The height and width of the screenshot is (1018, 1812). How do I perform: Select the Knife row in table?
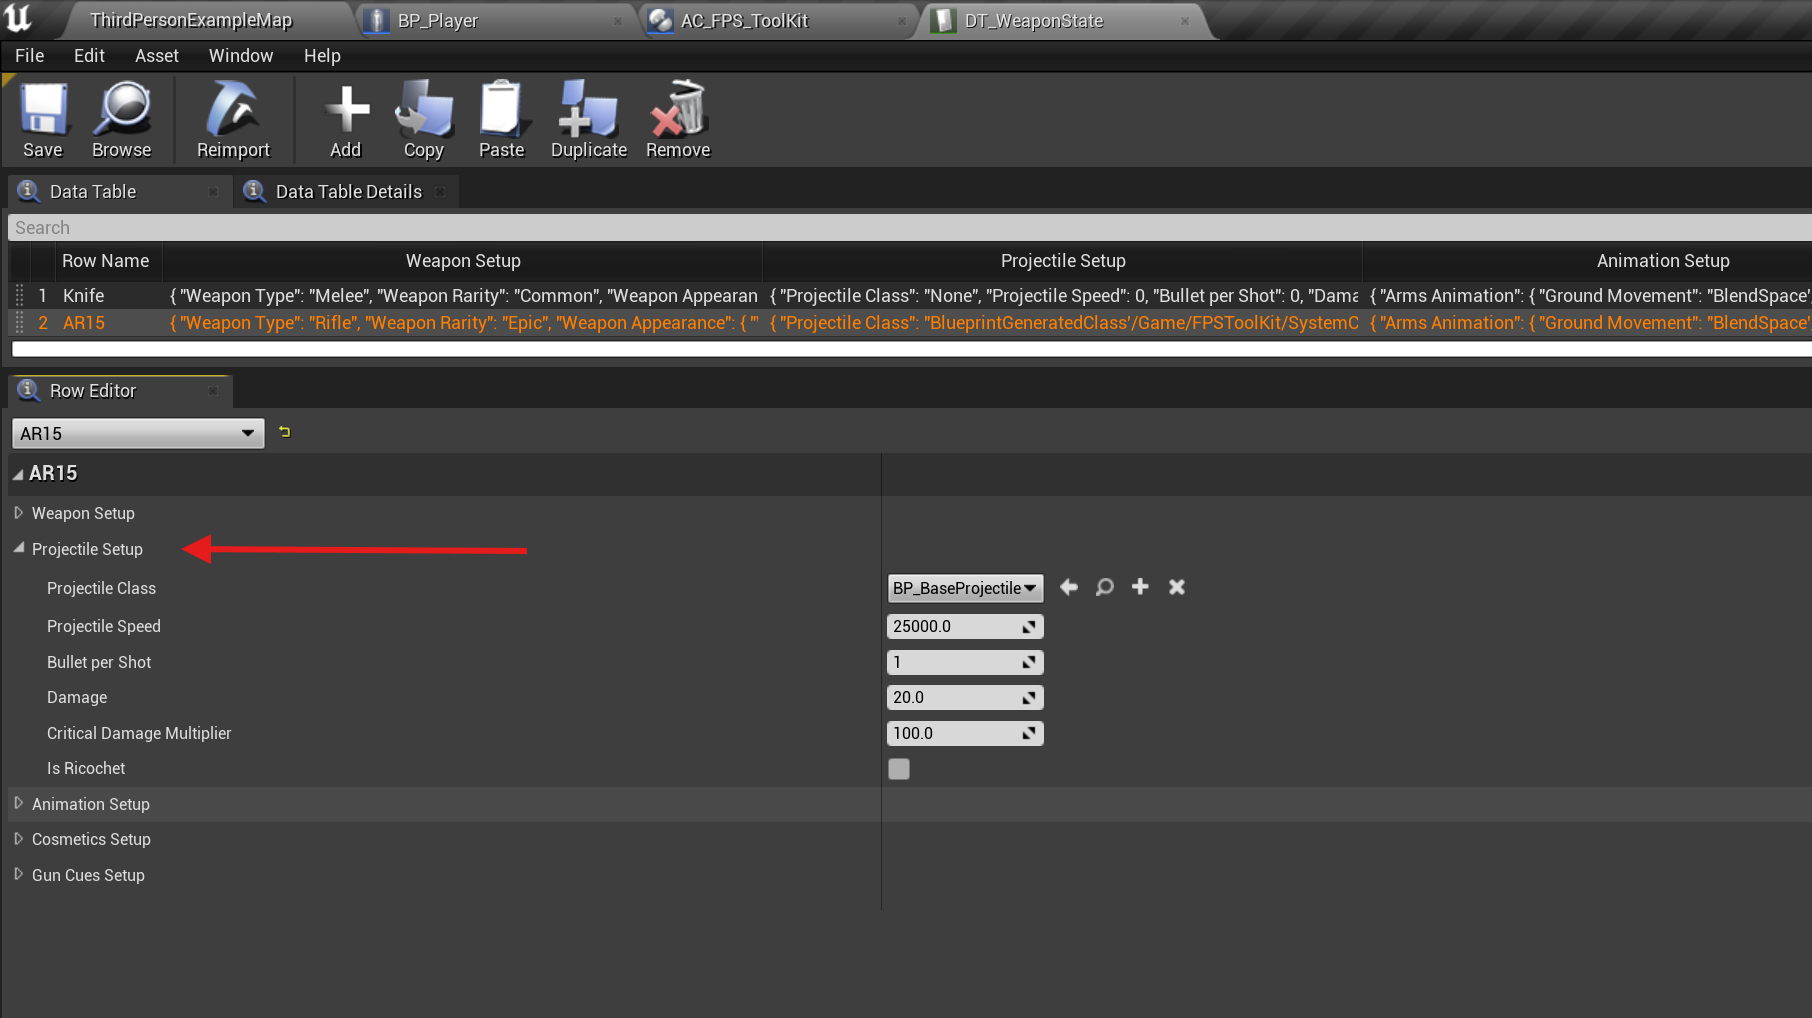pyautogui.click(x=84, y=296)
